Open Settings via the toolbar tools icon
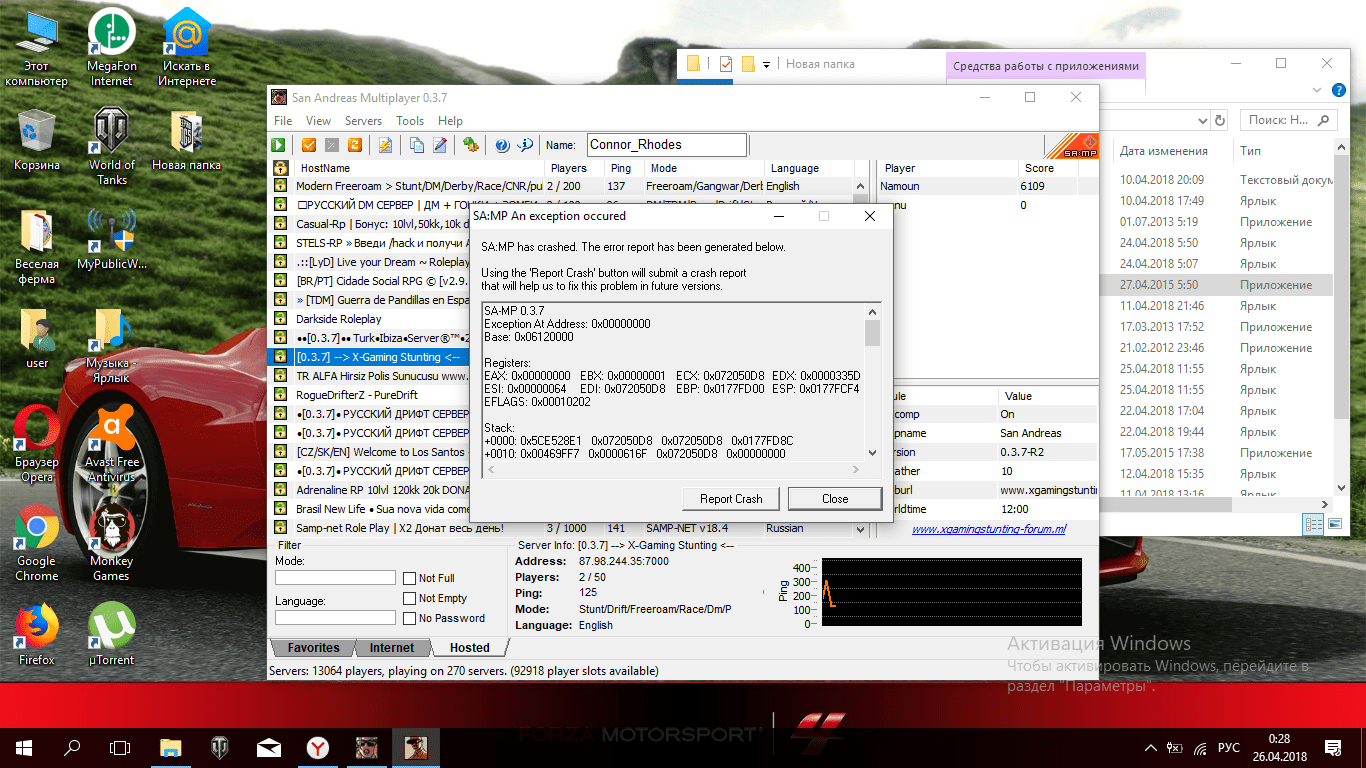 point(470,145)
